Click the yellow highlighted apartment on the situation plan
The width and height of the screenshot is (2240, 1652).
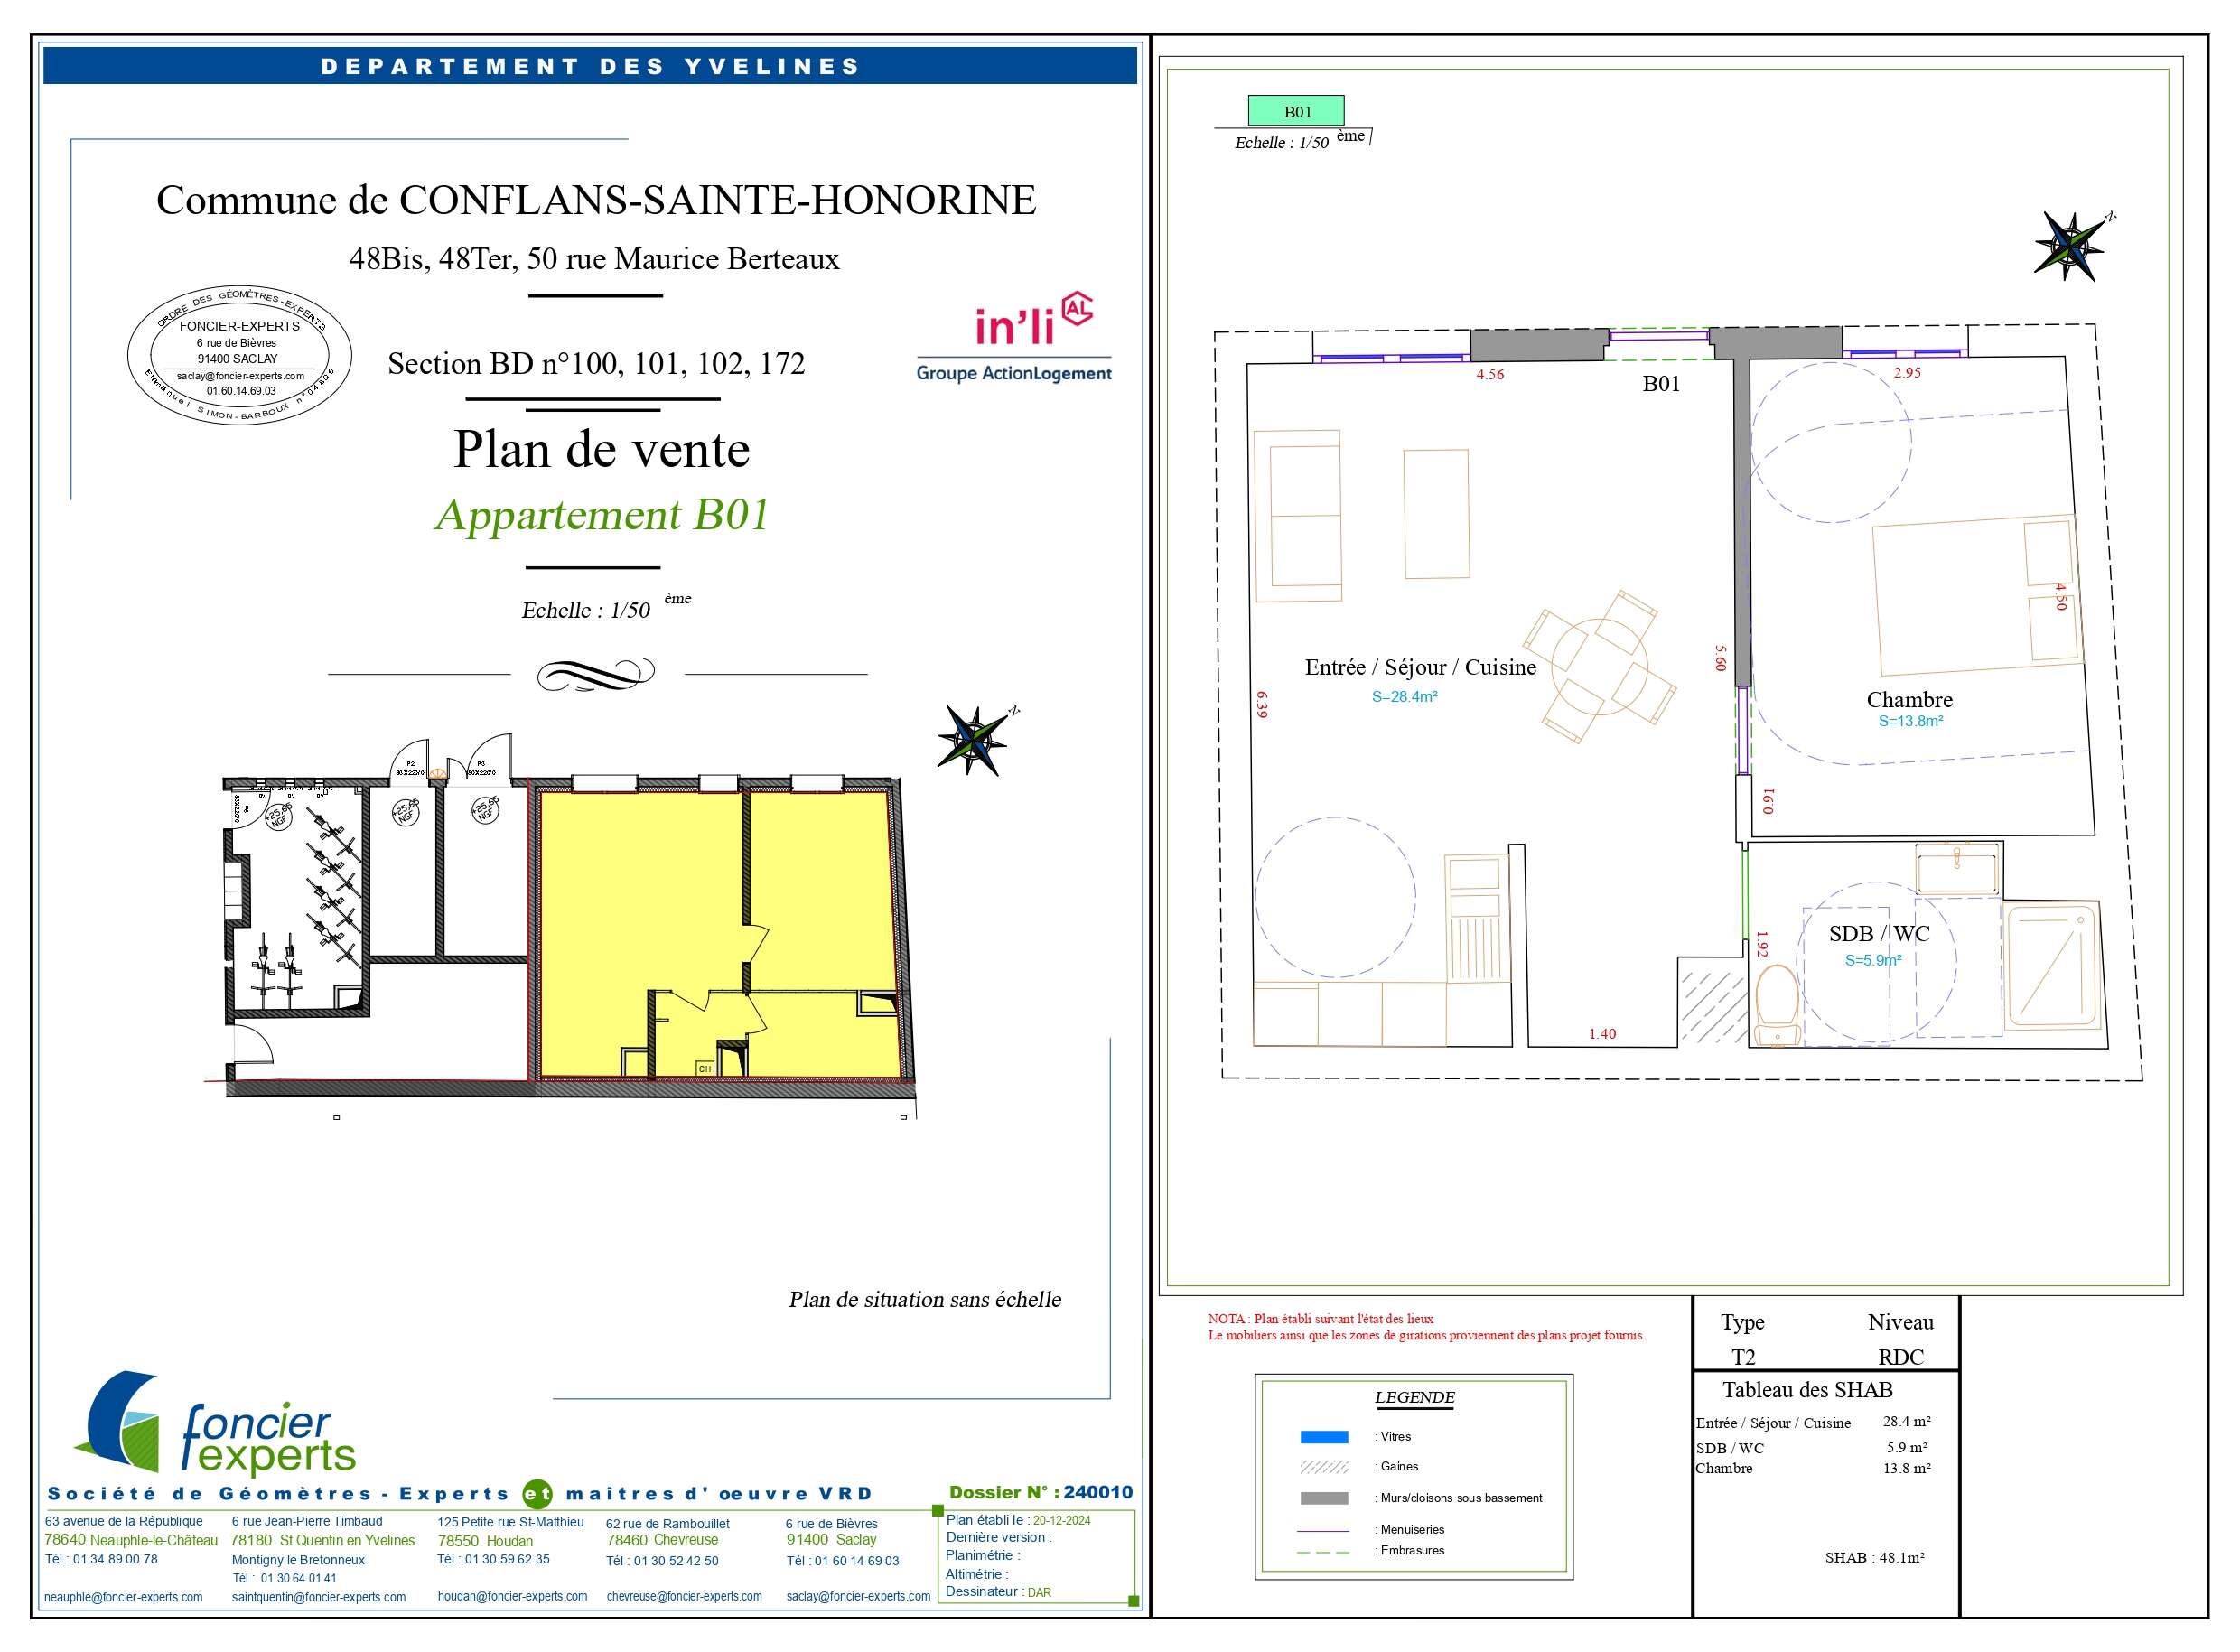coord(640,890)
